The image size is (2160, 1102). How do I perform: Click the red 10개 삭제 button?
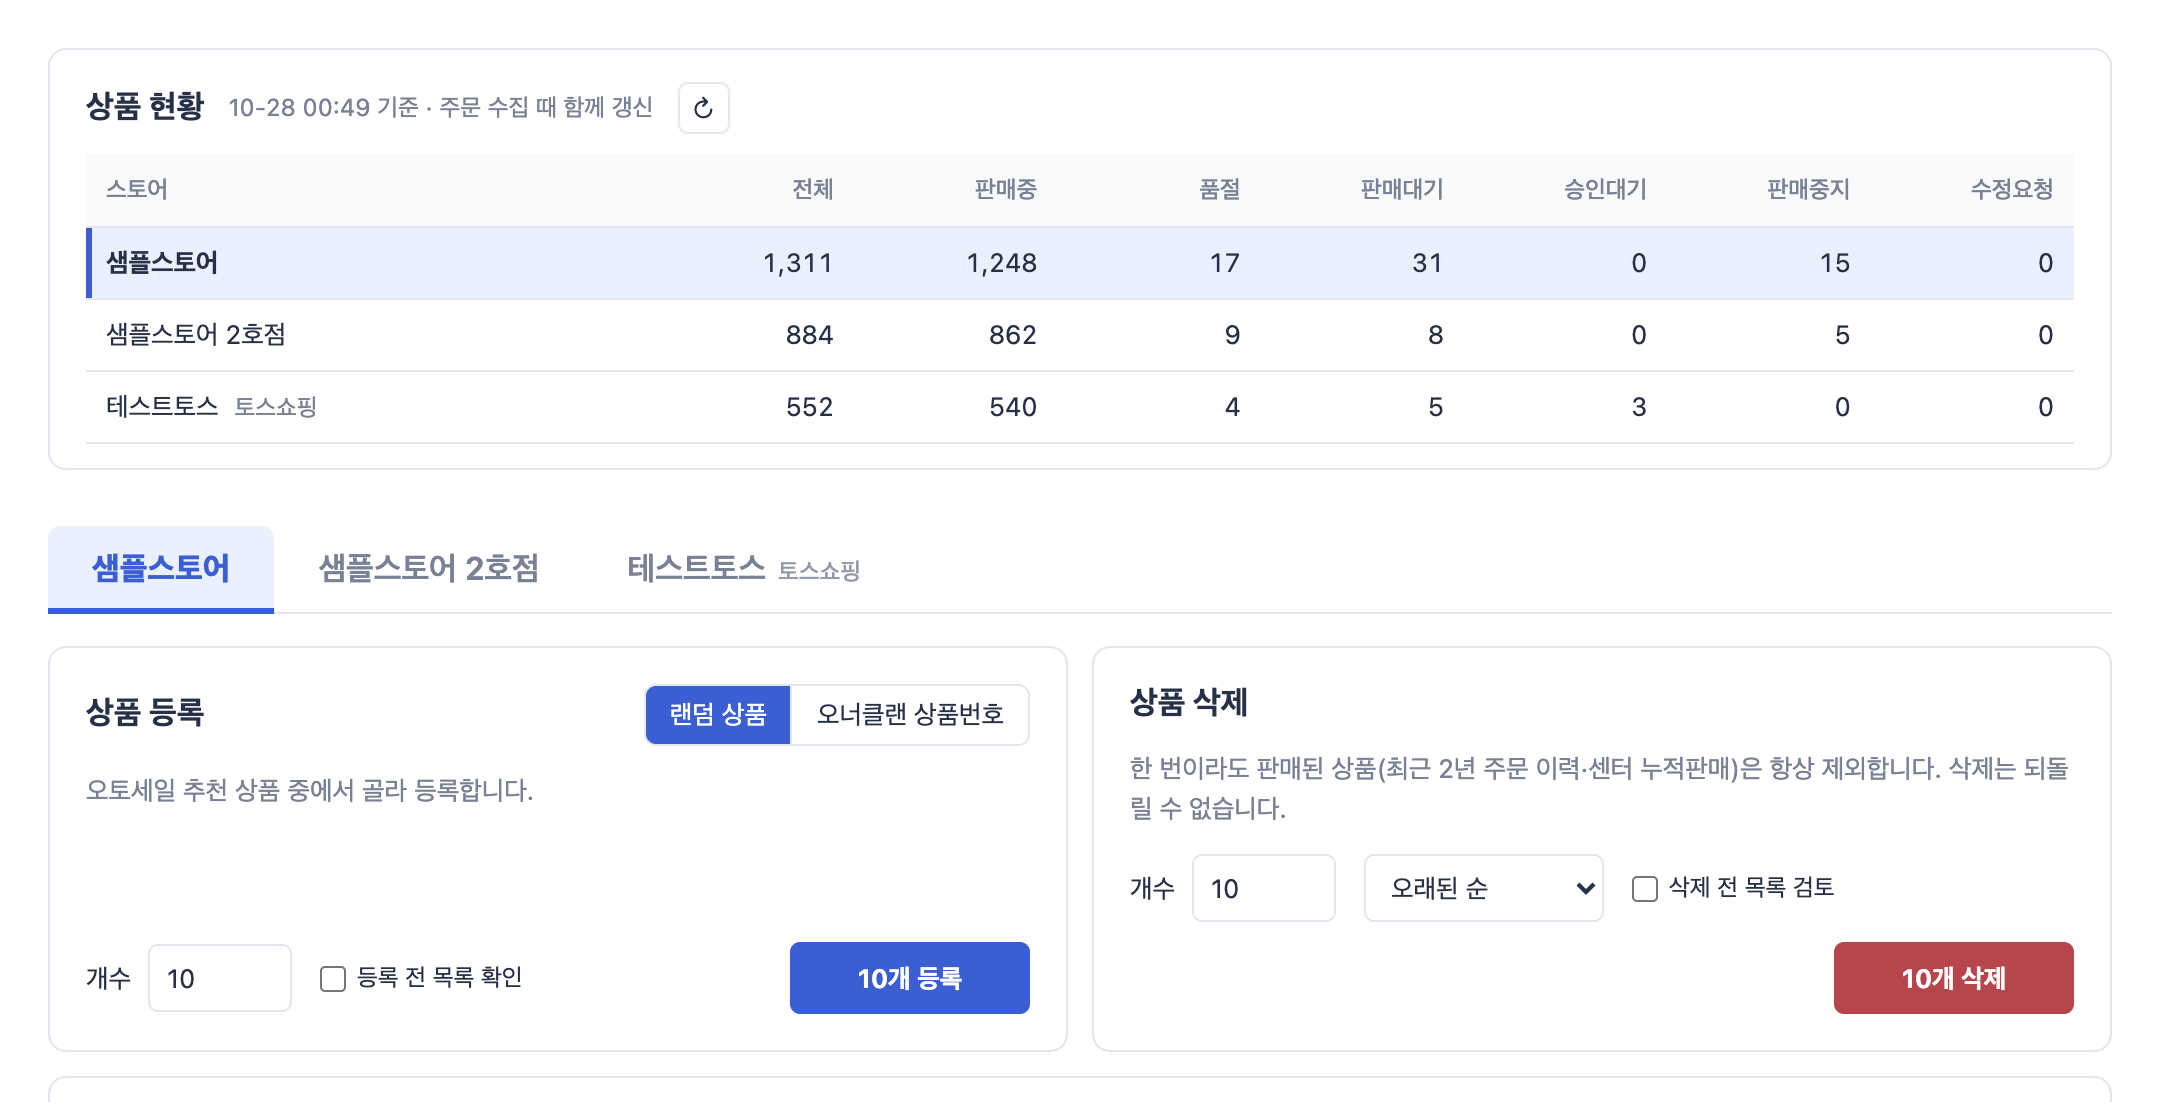1954,978
